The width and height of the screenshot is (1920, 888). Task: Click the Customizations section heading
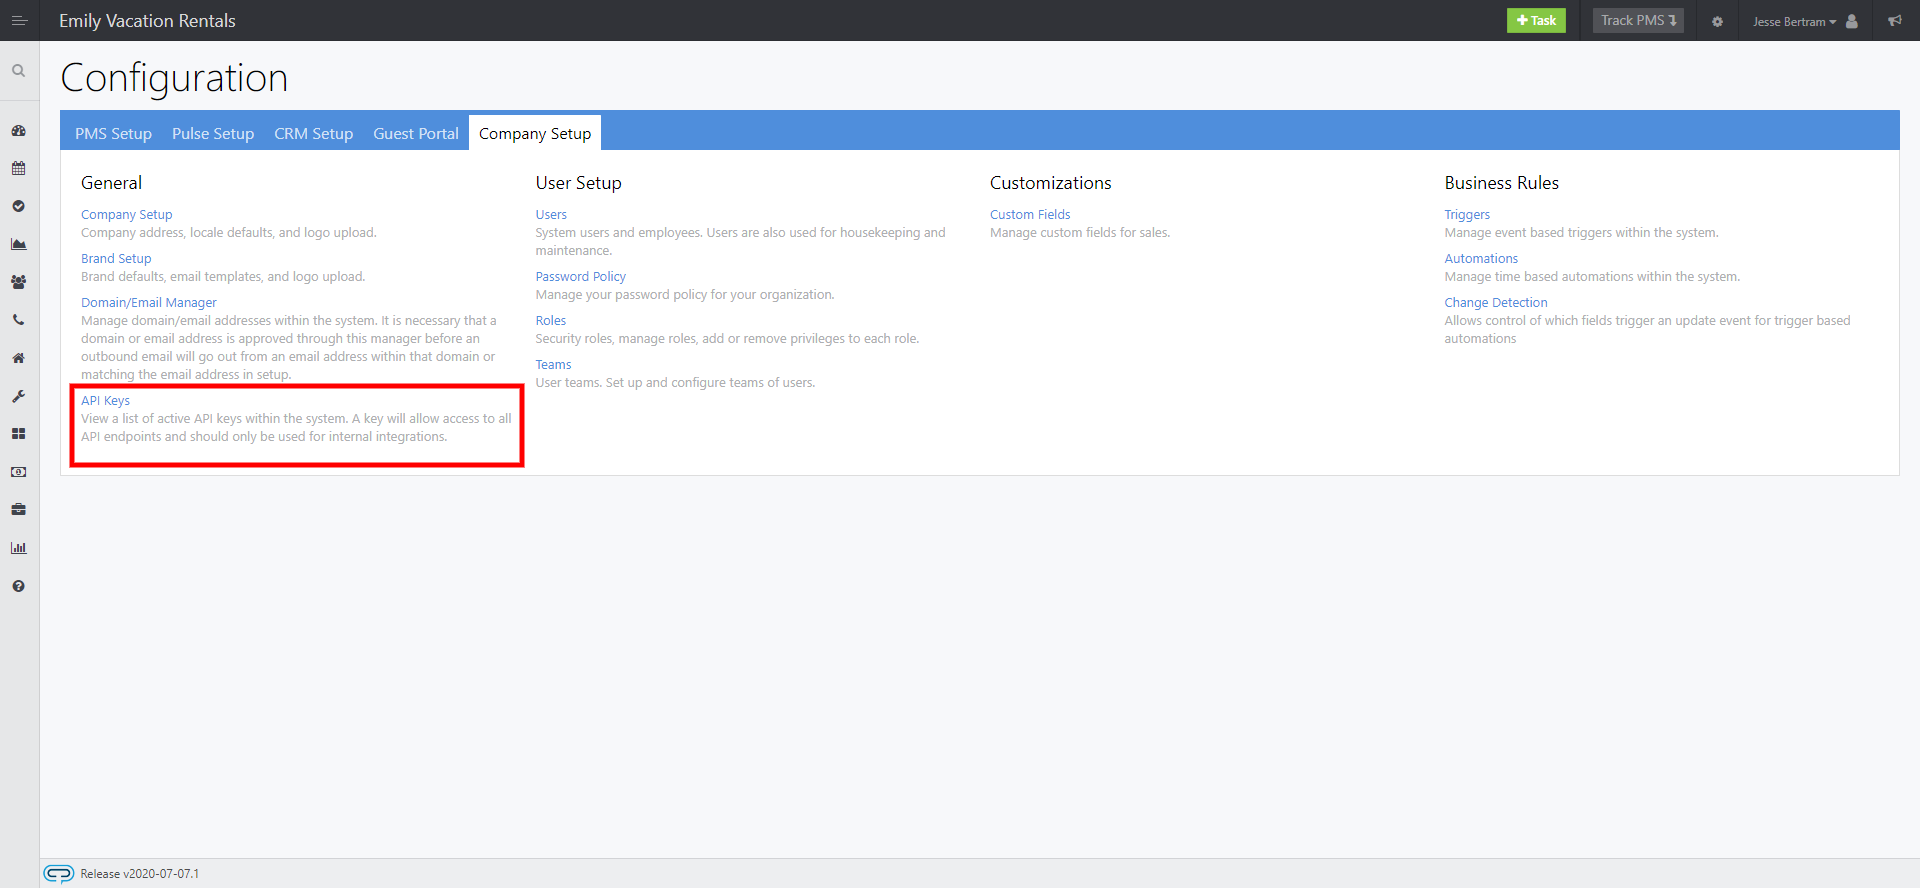pyautogui.click(x=1051, y=182)
